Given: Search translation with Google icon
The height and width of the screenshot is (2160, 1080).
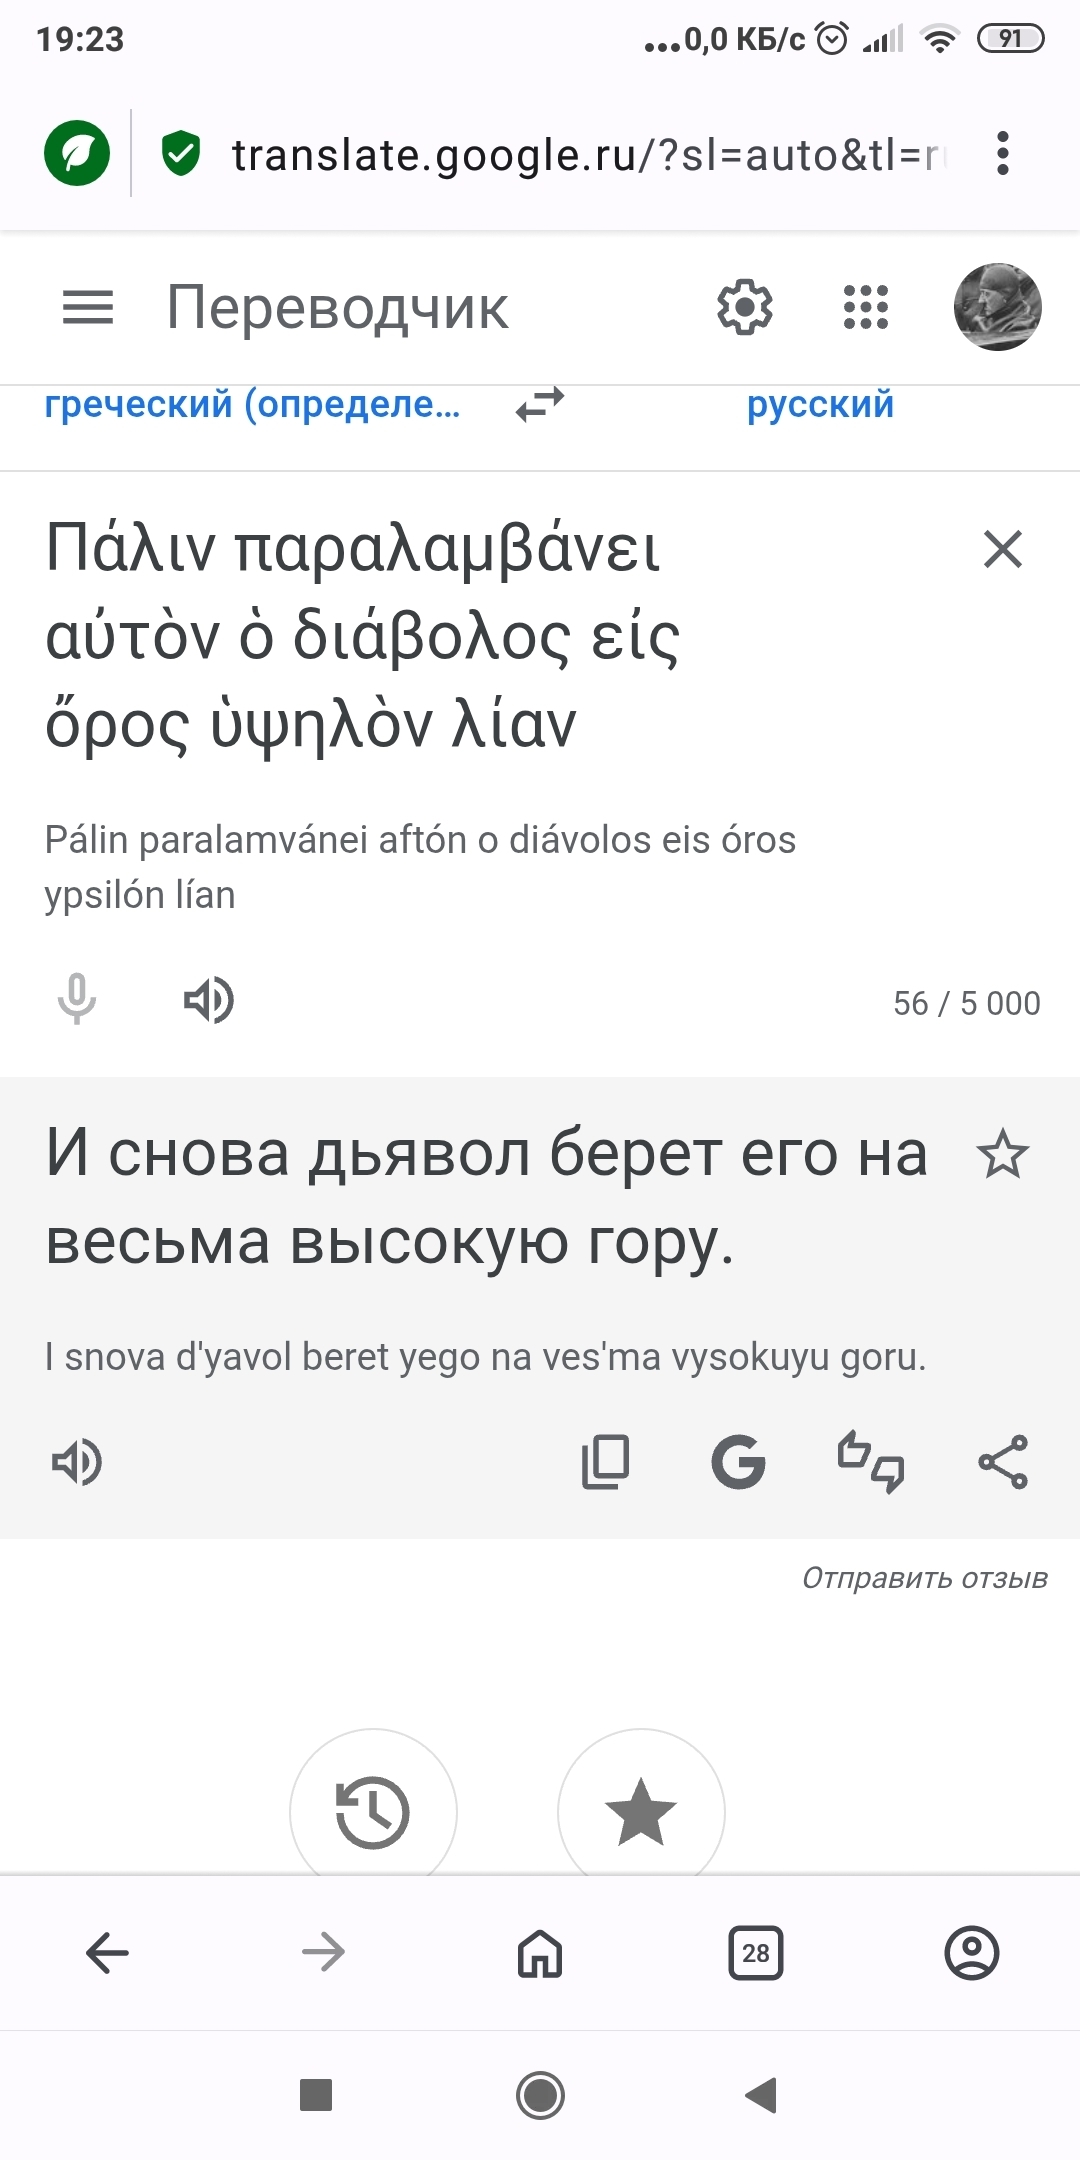Looking at the screenshot, I should [x=739, y=1462].
